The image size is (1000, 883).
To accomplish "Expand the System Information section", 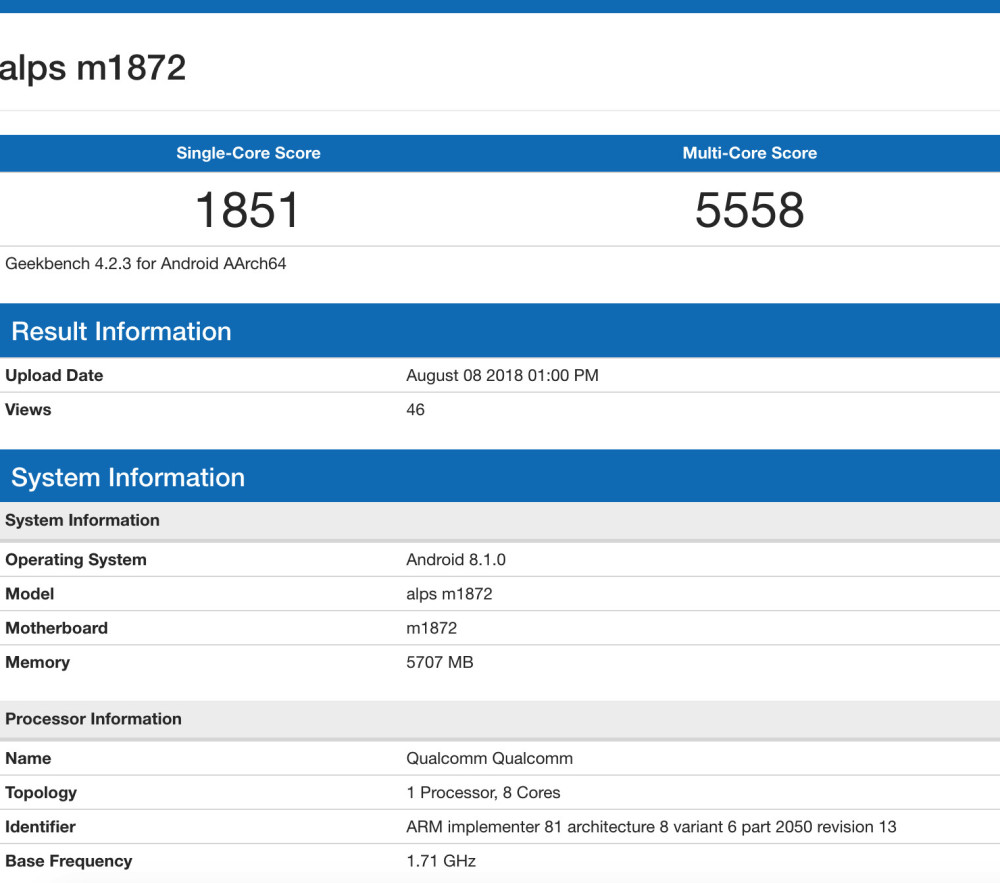I will [127, 477].
